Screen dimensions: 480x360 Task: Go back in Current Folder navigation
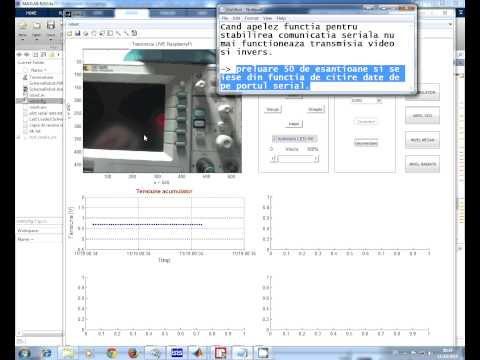[19, 54]
